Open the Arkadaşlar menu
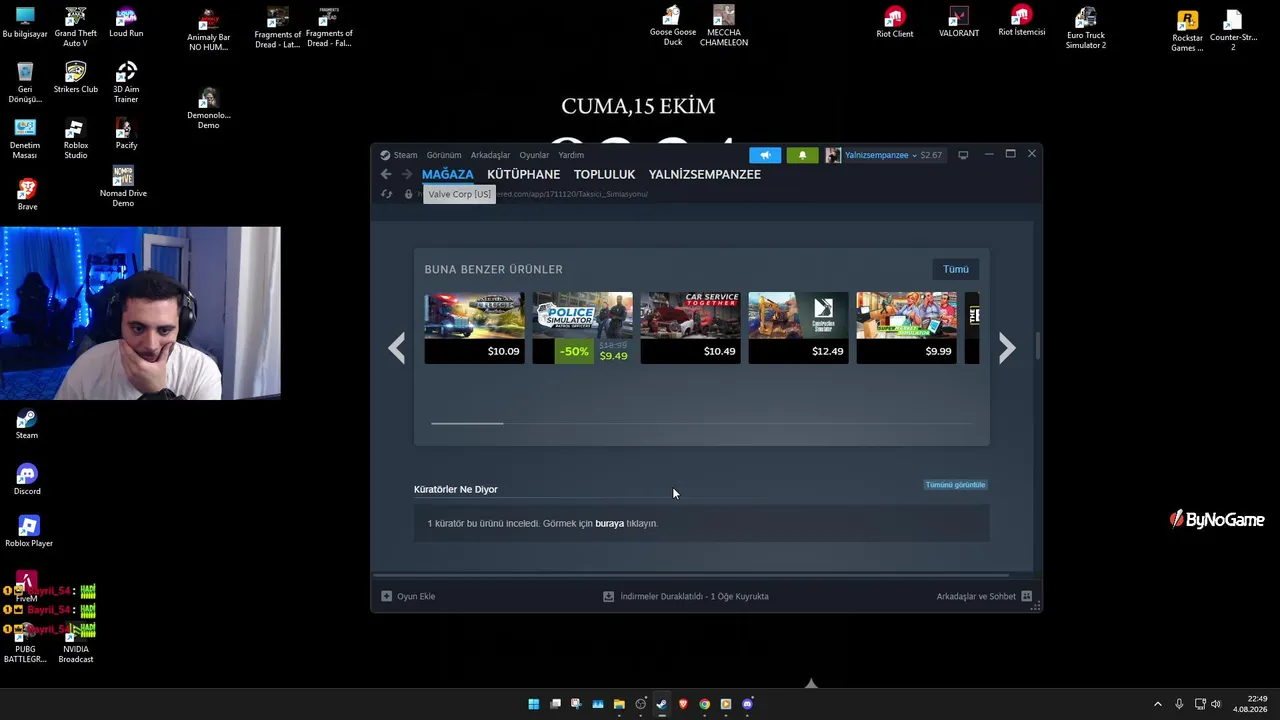This screenshot has width=1280, height=720. [x=490, y=155]
